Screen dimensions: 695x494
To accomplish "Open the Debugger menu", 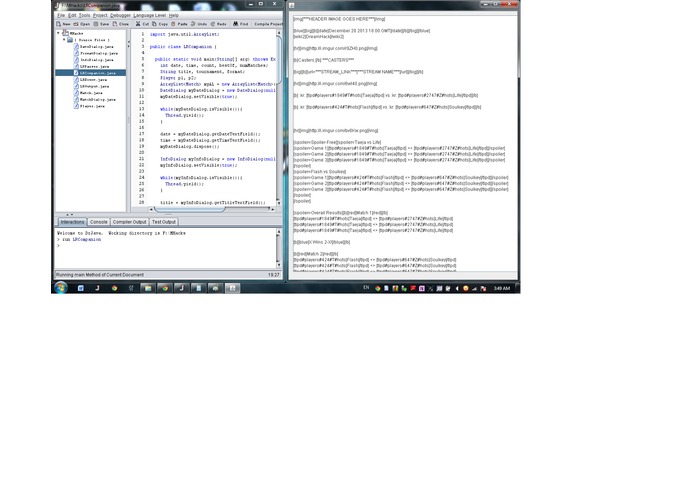I will pyautogui.click(x=120, y=15).
